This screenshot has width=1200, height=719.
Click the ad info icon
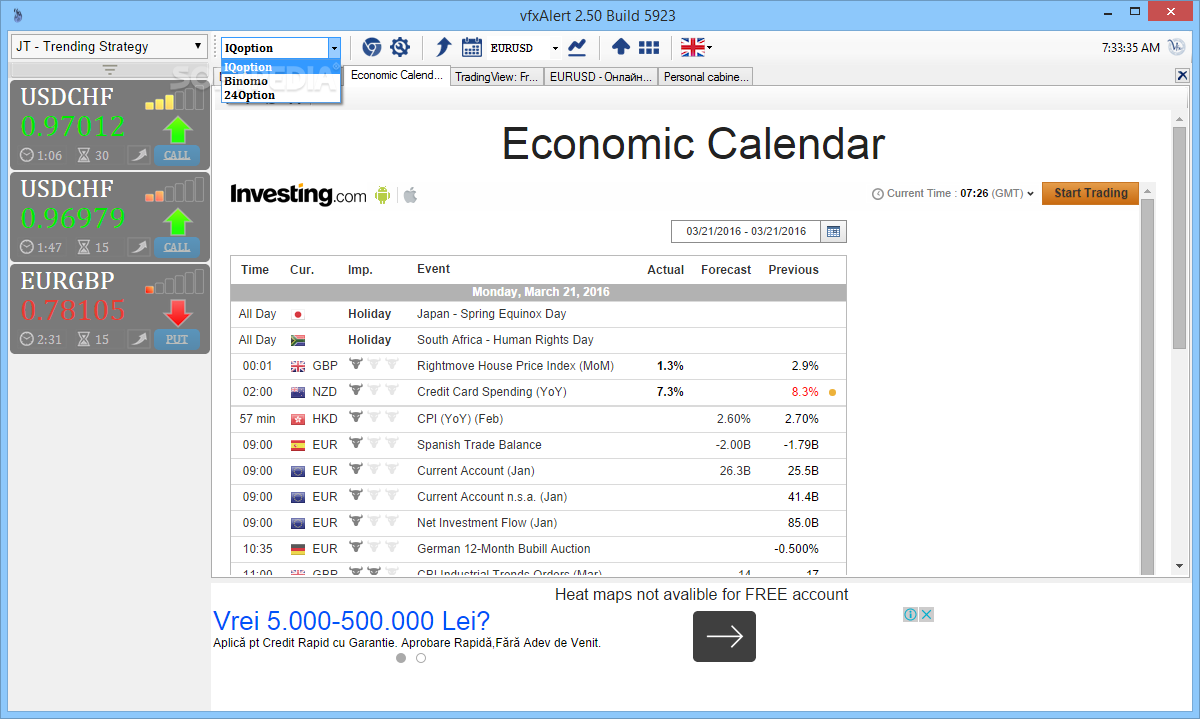[911, 614]
